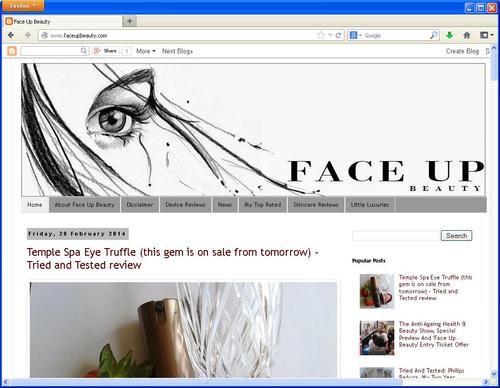Click the vertical scrollbar up arrow
This screenshot has width=500, height=388.
tap(494, 49)
